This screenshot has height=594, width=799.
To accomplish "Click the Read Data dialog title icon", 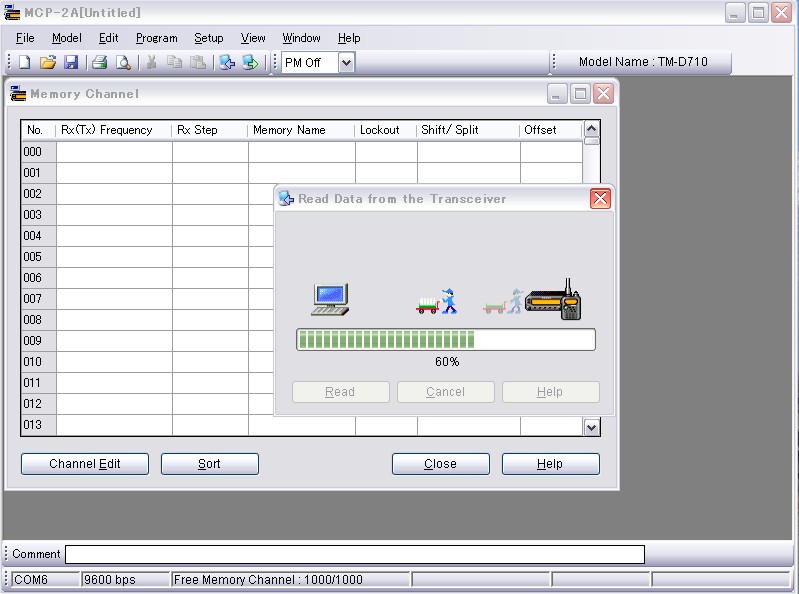I will coord(286,199).
